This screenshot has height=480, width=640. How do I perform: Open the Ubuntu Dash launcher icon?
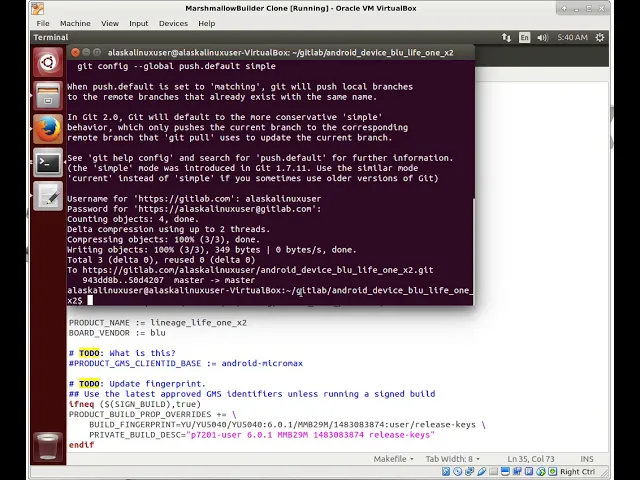pos(48,62)
